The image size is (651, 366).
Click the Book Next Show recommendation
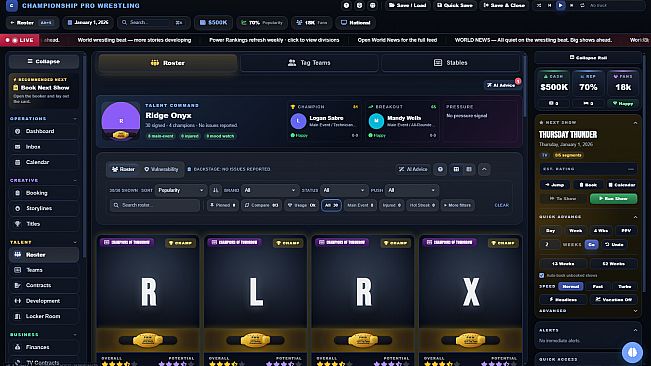[44, 90]
